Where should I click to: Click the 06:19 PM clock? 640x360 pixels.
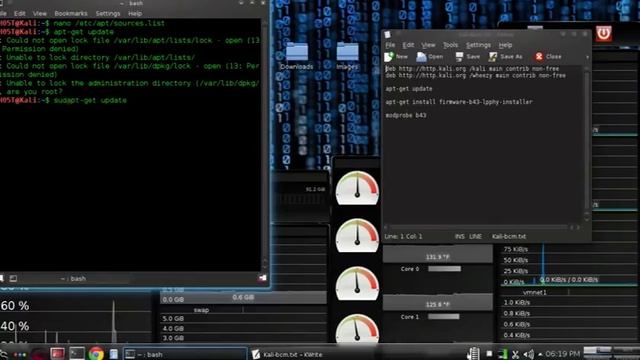click(562, 354)
